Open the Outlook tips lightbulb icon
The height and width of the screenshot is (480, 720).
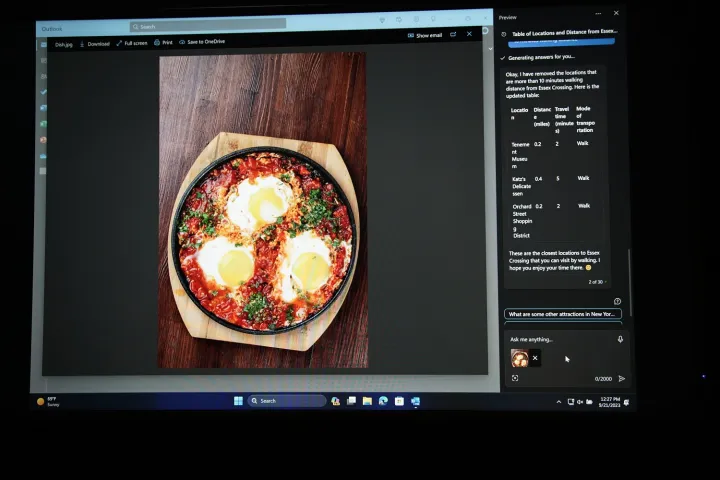click(x=433, y=19)
